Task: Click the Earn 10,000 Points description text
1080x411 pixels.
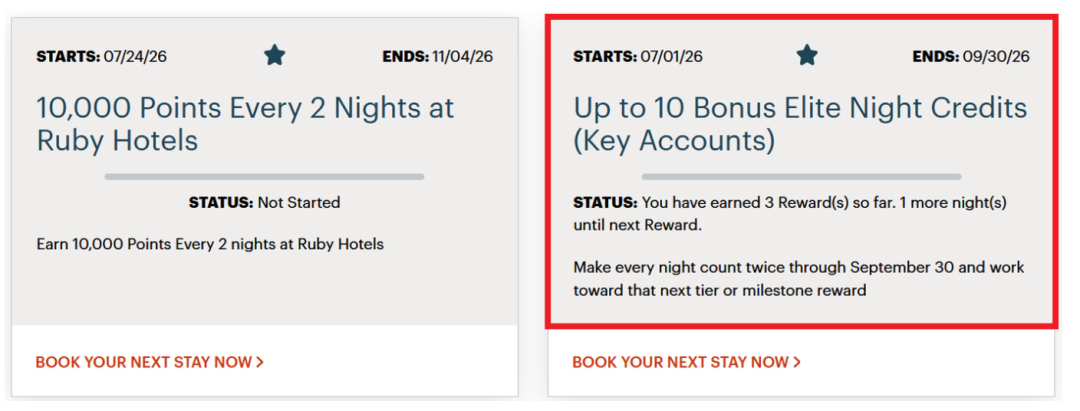Action: point(210,244)
